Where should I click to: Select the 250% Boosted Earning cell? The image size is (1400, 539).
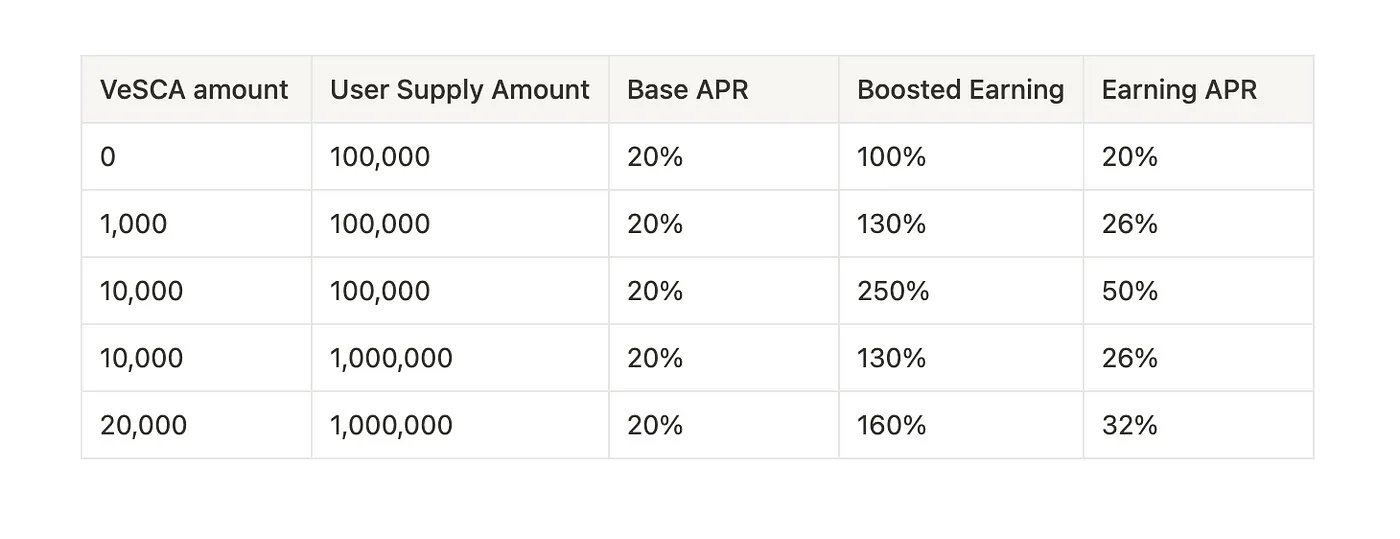pyautogui.click(x=893, y=291)
